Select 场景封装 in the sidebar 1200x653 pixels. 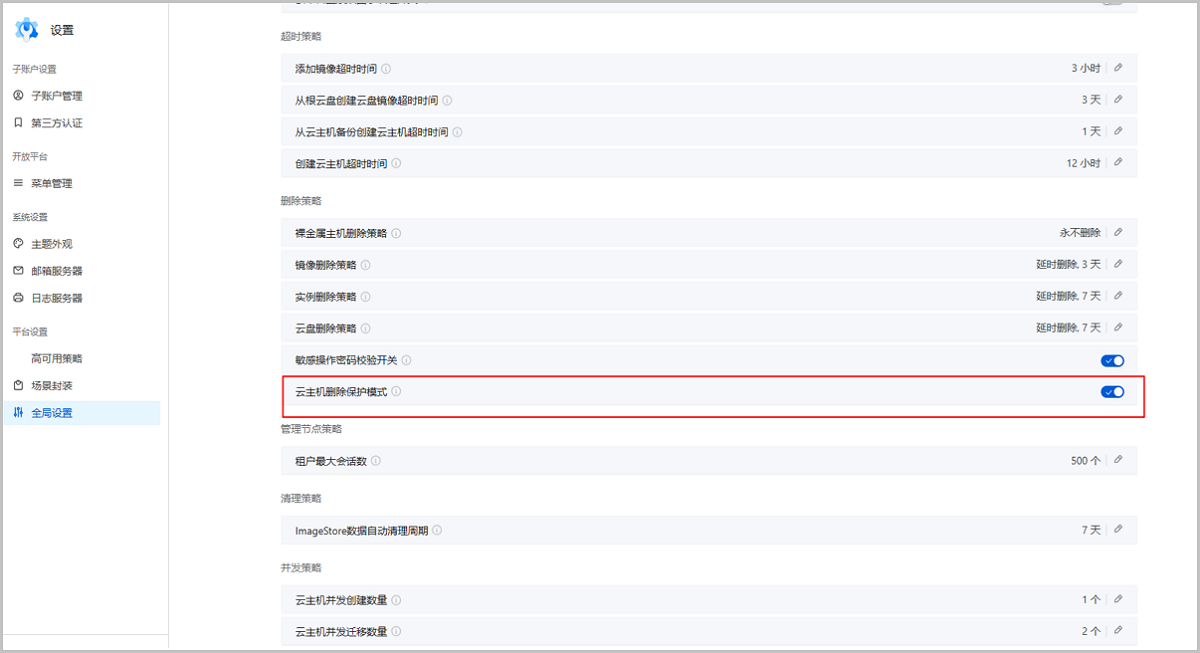tap(51, 385)
